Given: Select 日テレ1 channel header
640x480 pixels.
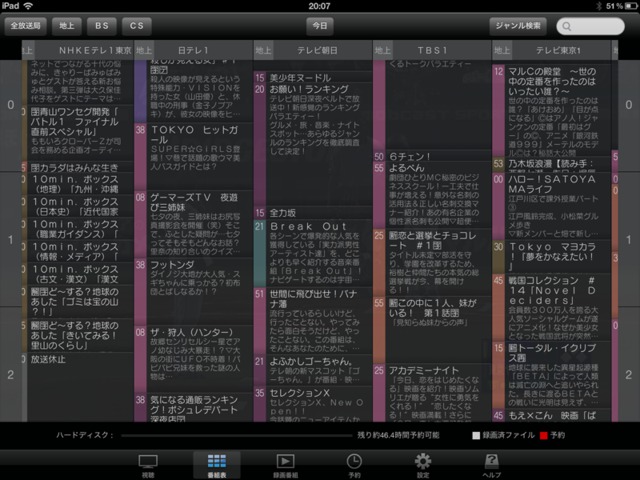Looking at the screenshot, I should pos(193,50).
